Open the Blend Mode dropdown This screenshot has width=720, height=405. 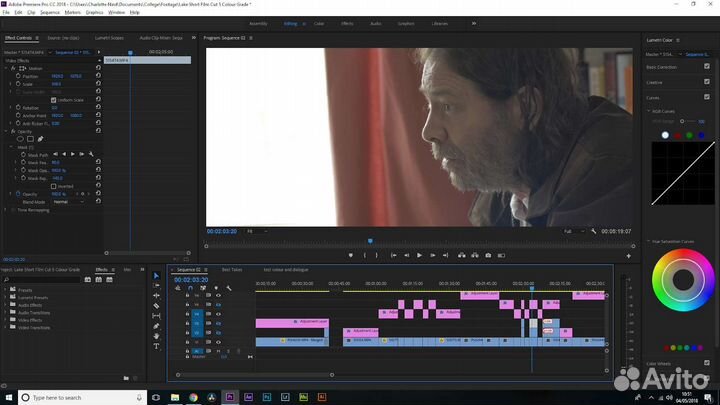[69, 202]
